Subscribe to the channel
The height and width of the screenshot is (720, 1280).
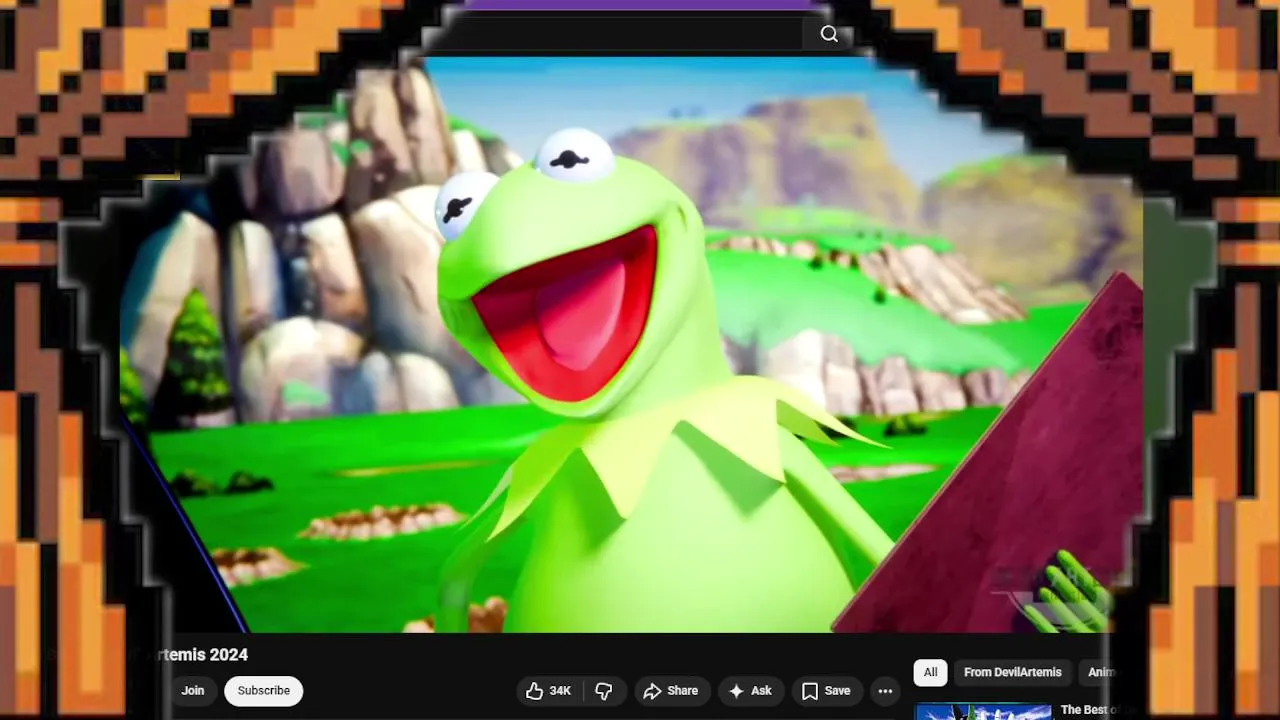(264, 691)
